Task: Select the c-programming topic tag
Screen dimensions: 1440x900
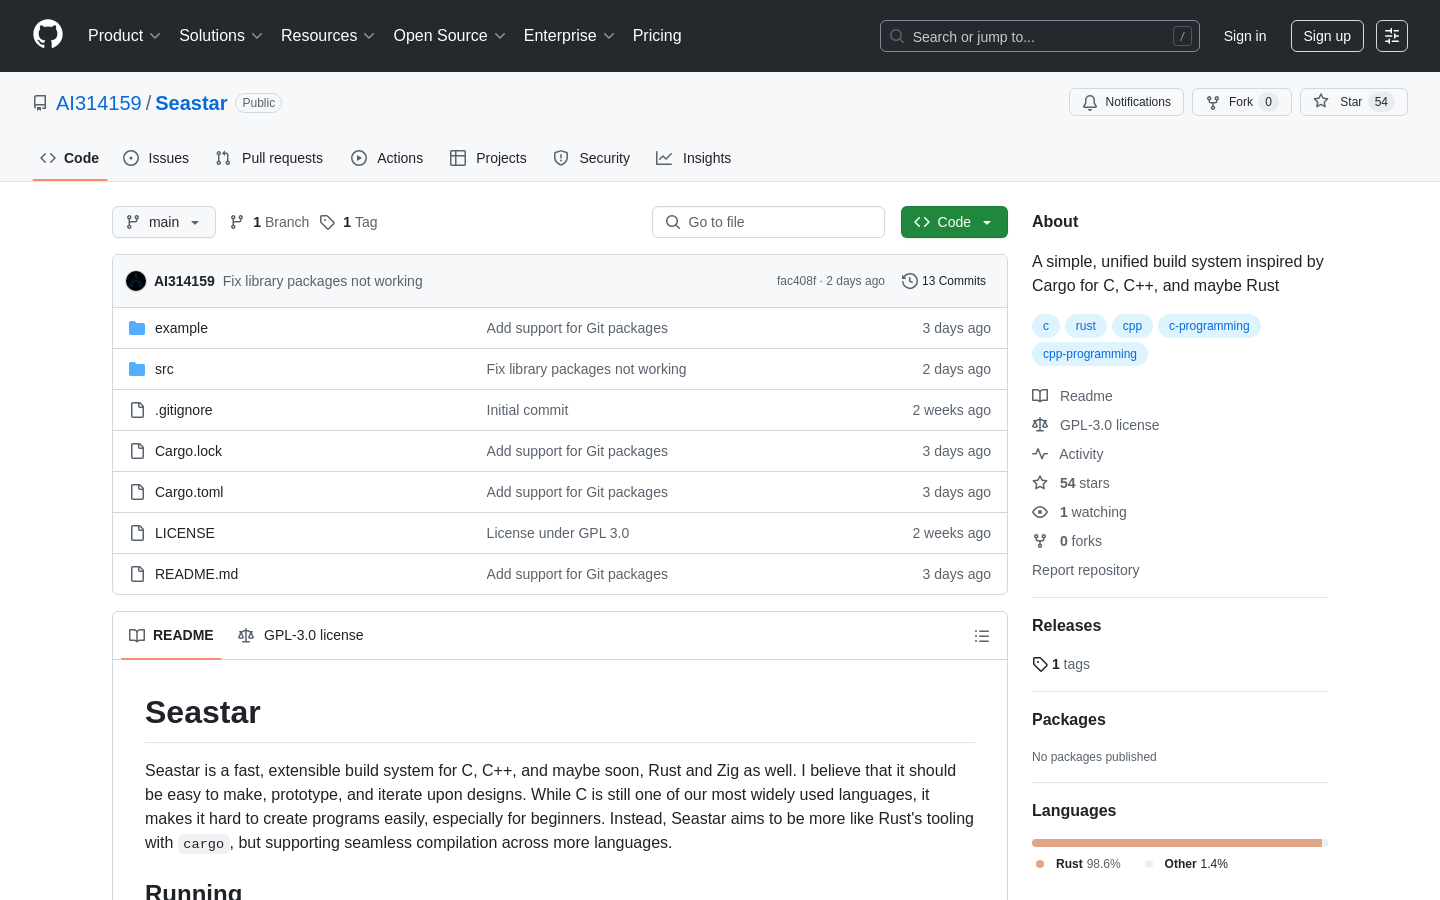Action: pyautogui.click(x=1209, y=326)
